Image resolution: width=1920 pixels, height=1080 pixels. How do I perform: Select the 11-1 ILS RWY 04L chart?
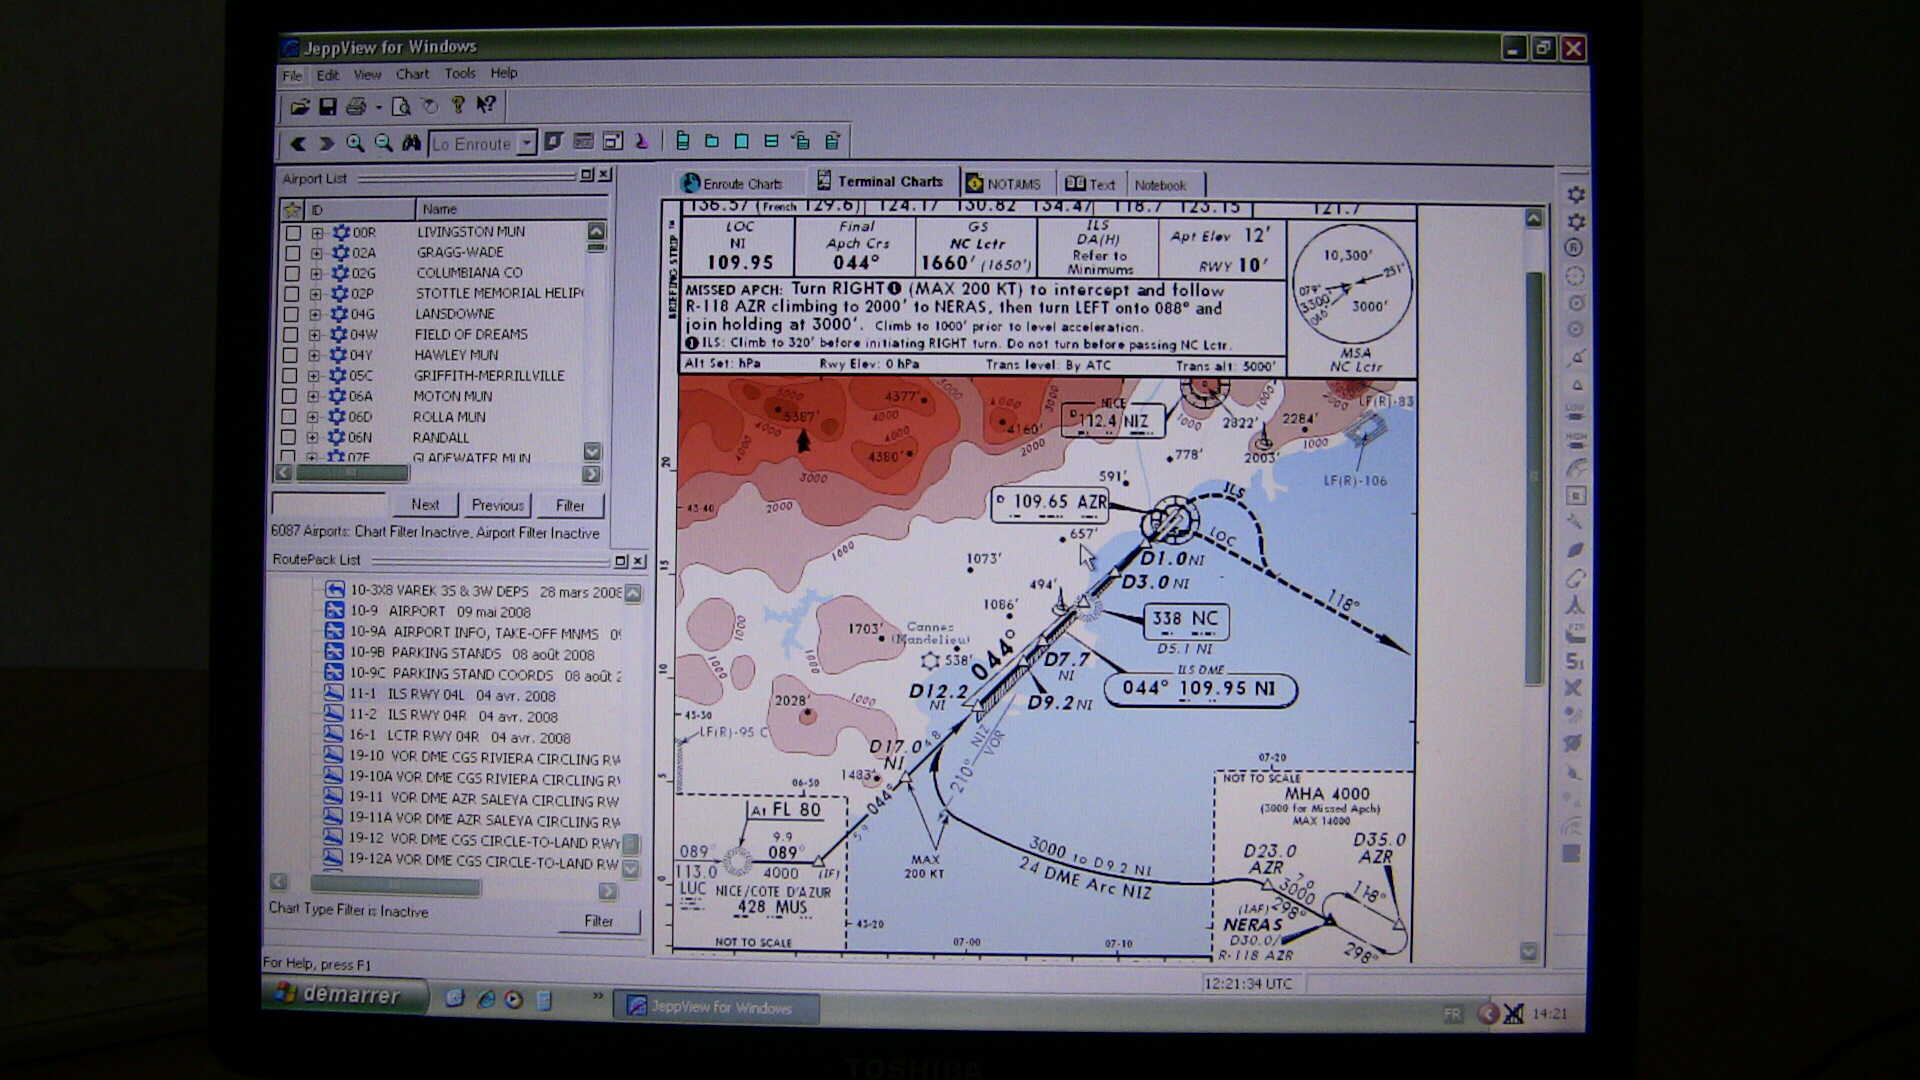(x=453, y=695)
